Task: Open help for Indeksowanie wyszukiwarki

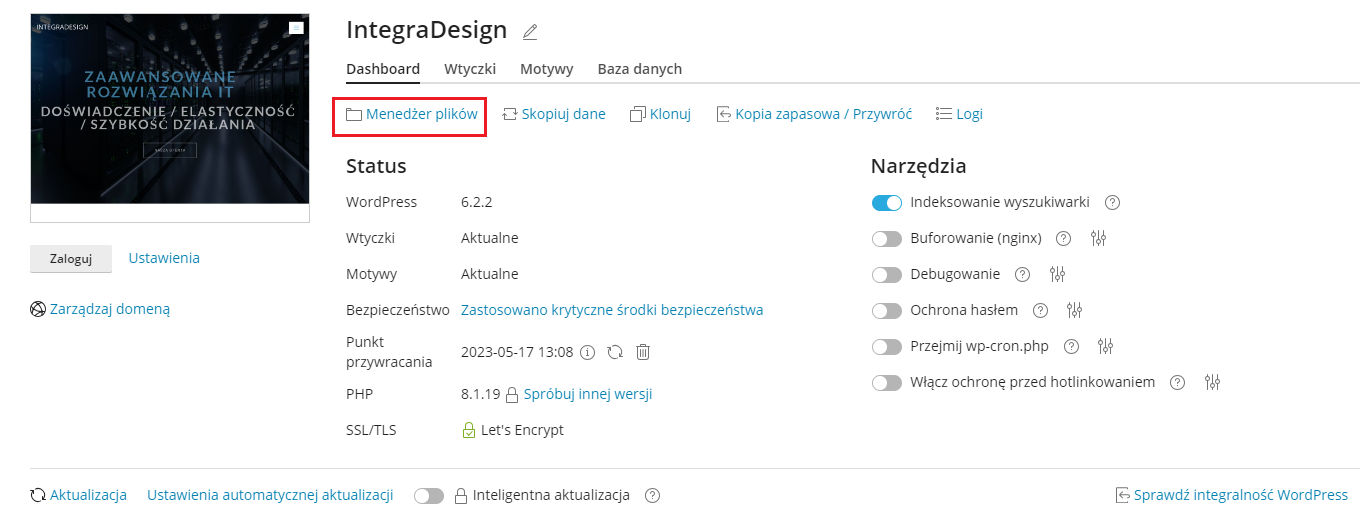Action: (1112, 202)
